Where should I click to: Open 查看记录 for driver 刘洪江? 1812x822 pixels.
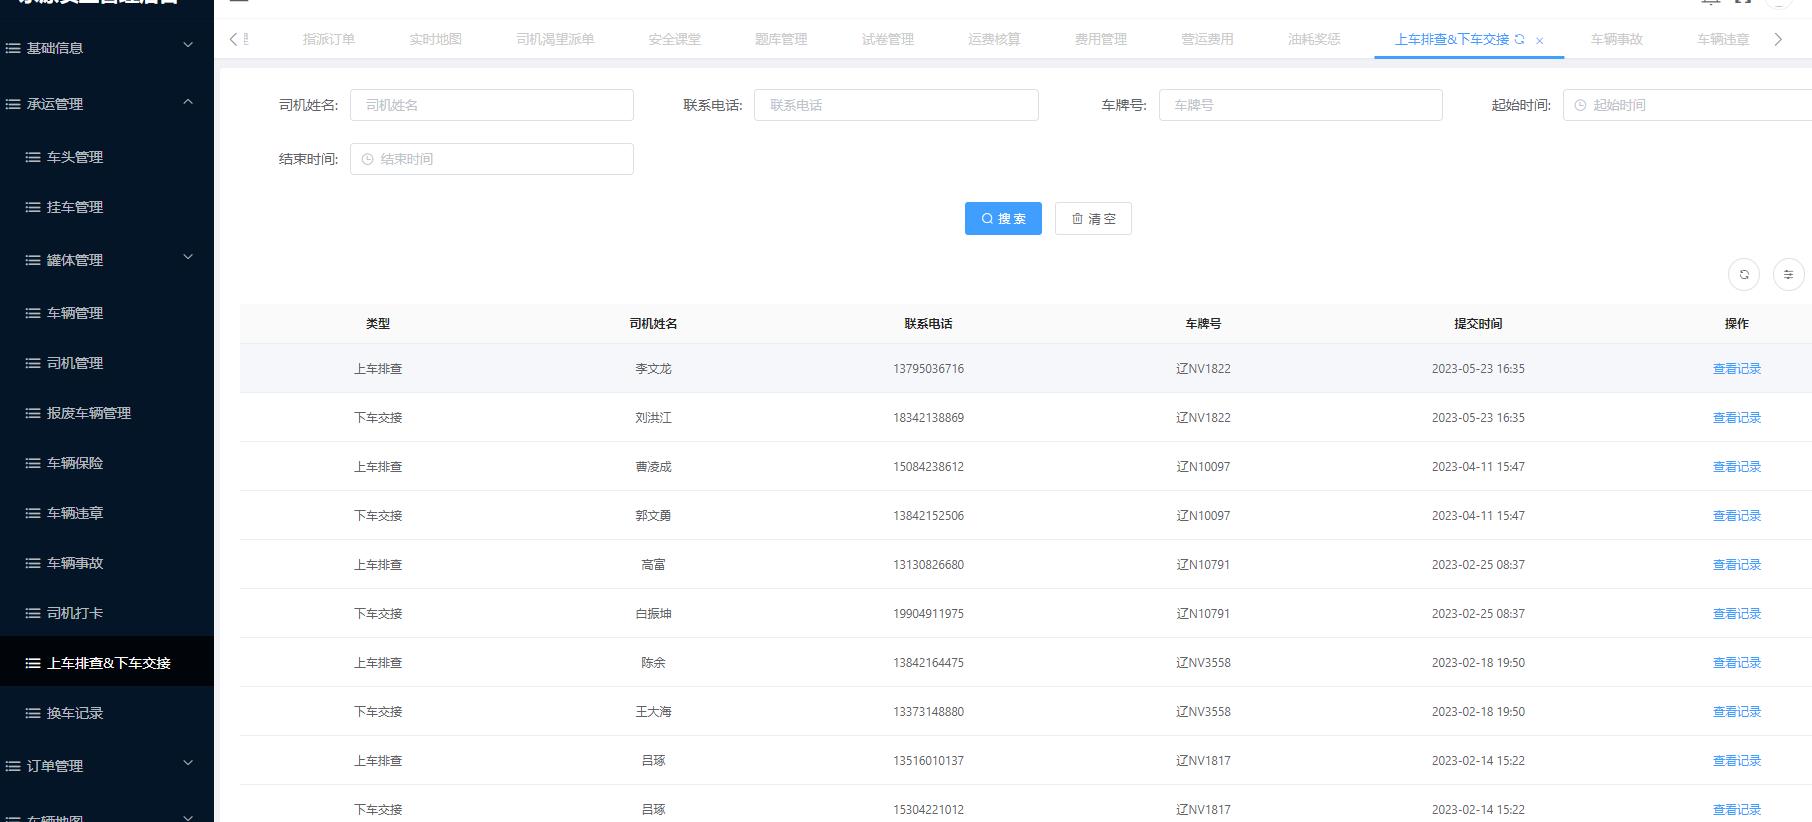(x=1737, y=418)
